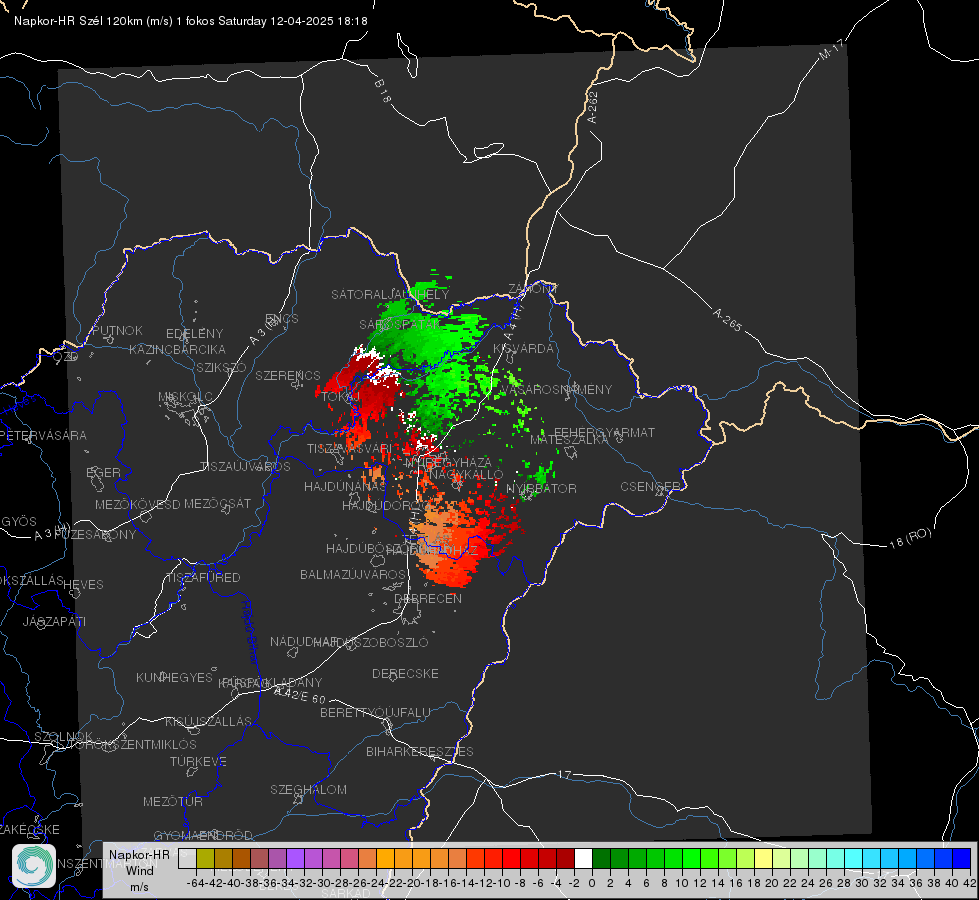Pick the cyan legend swatch between 28 and 30
The height and width of the screenshot is (900, 979).
853,858
